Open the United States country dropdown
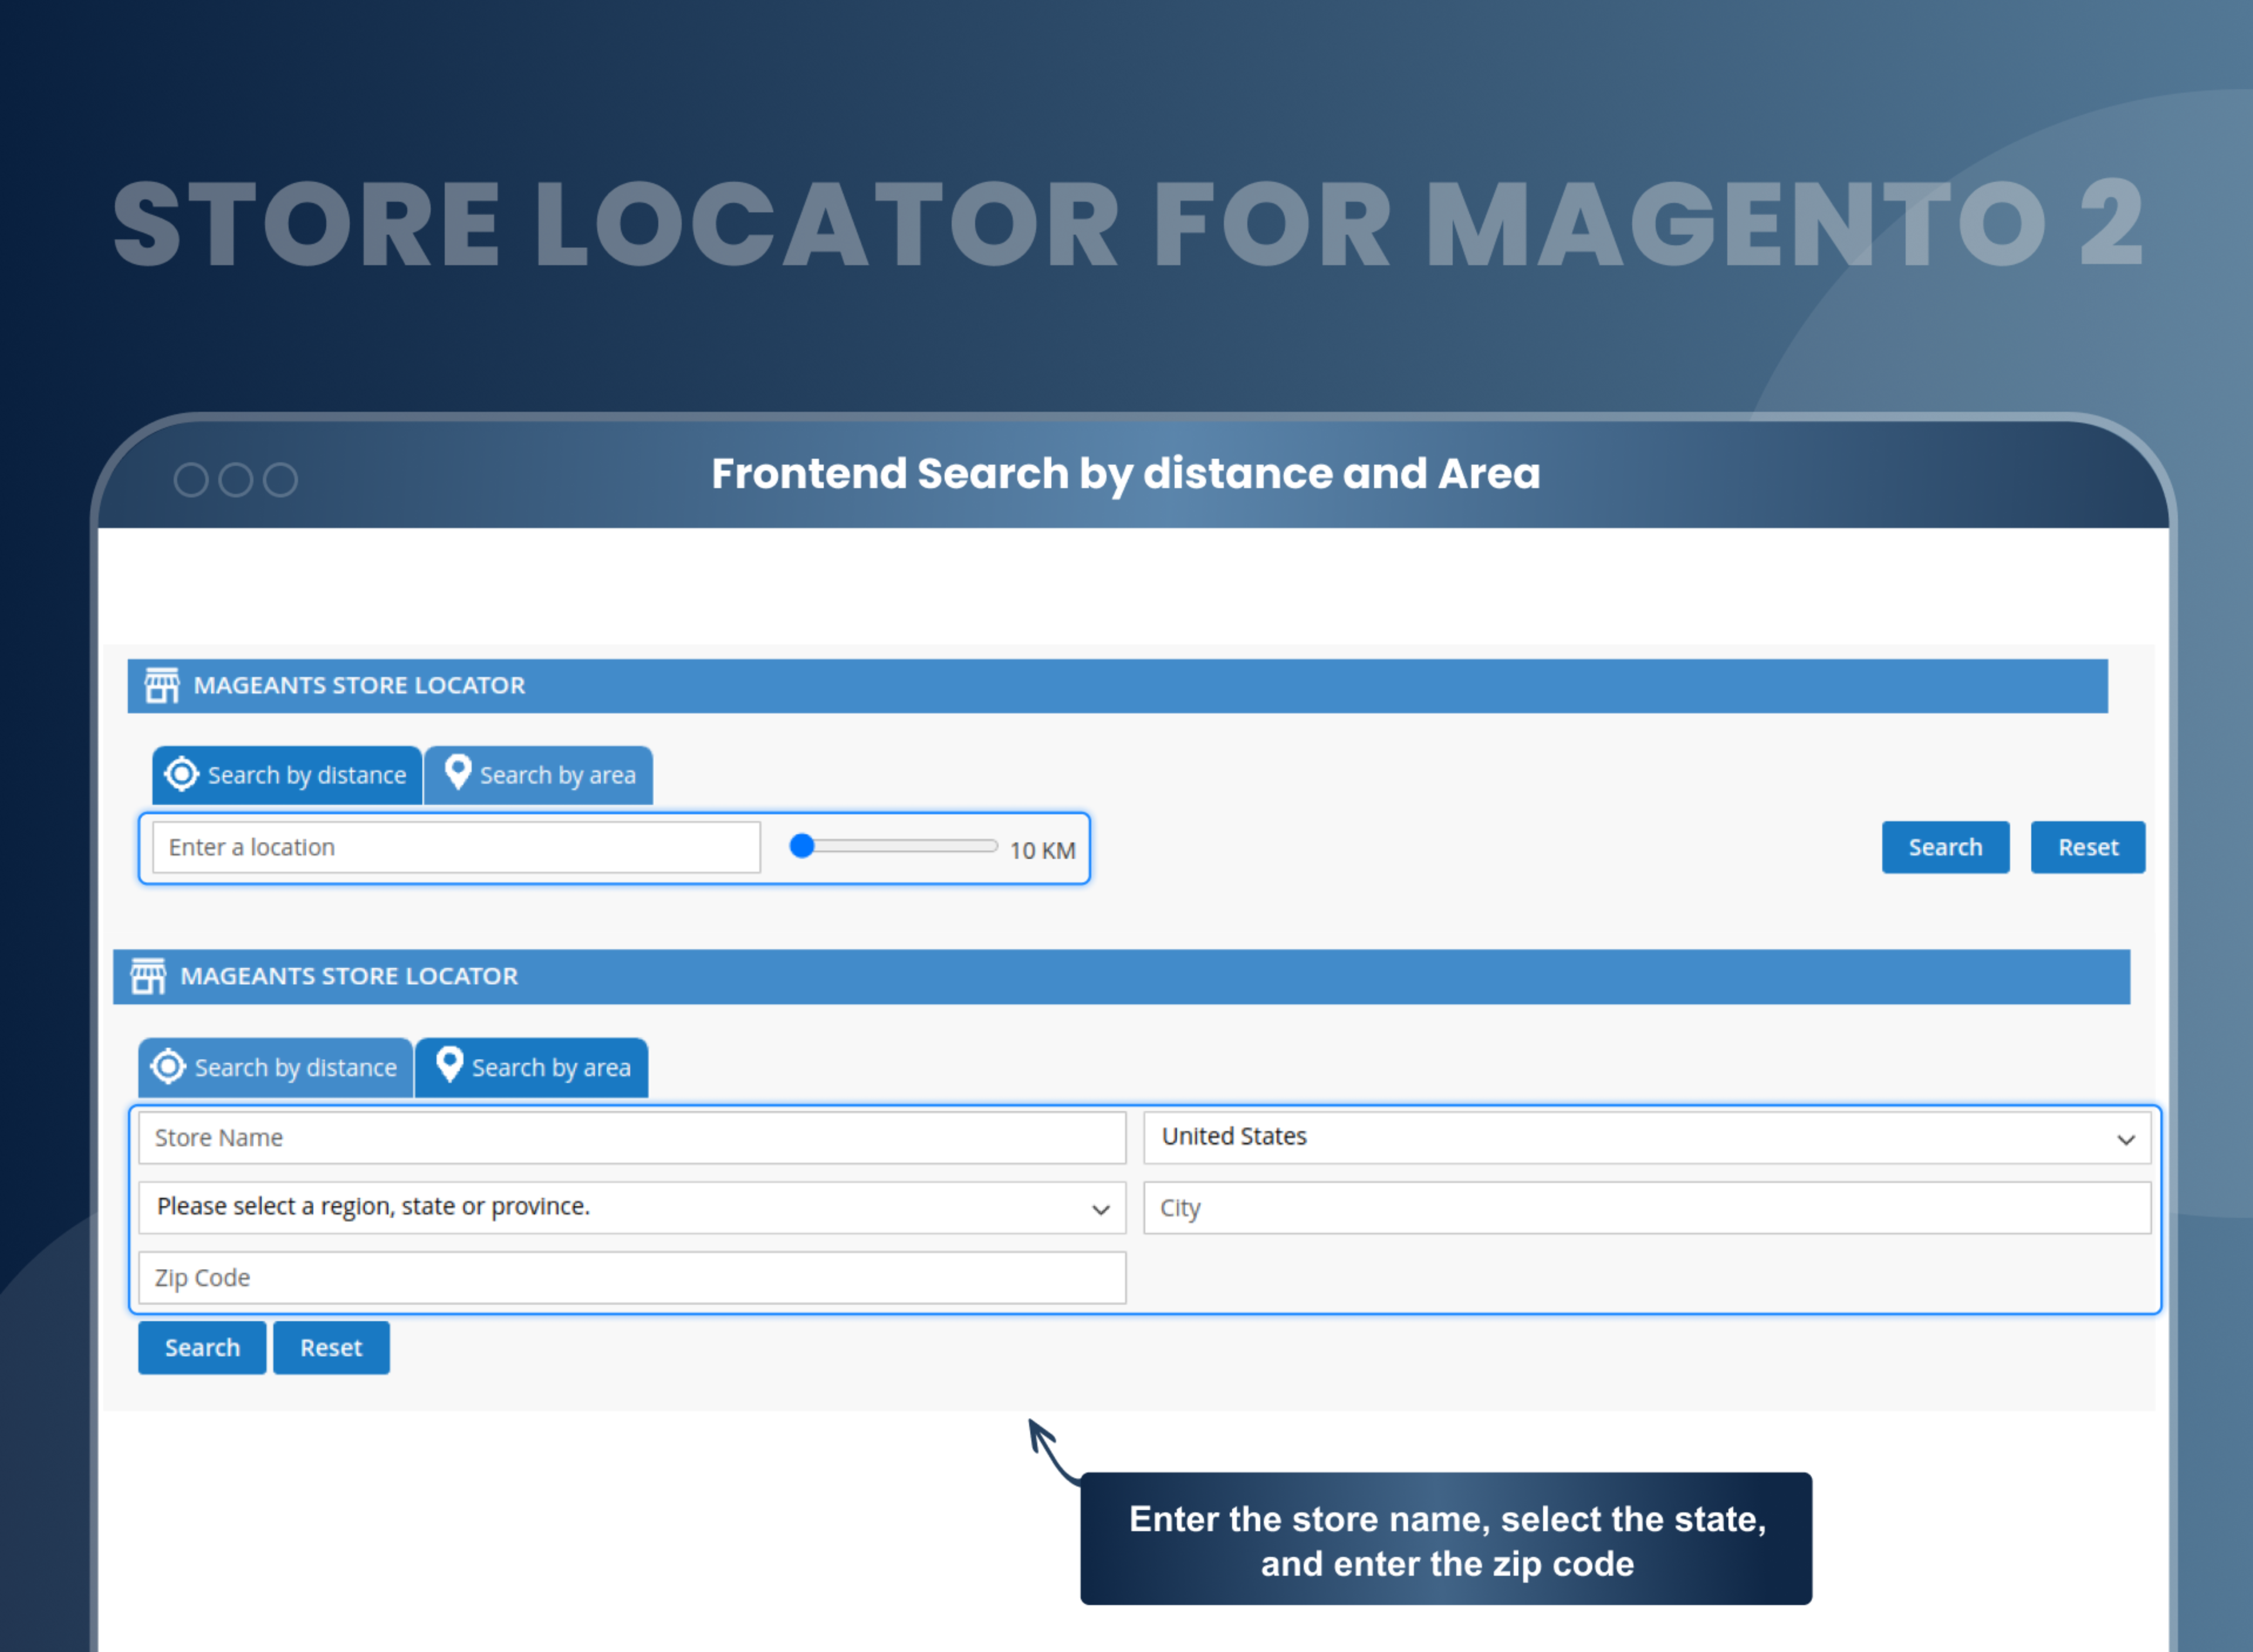Viewport: 2253px width, 1652px height. coord(1646,1137)
